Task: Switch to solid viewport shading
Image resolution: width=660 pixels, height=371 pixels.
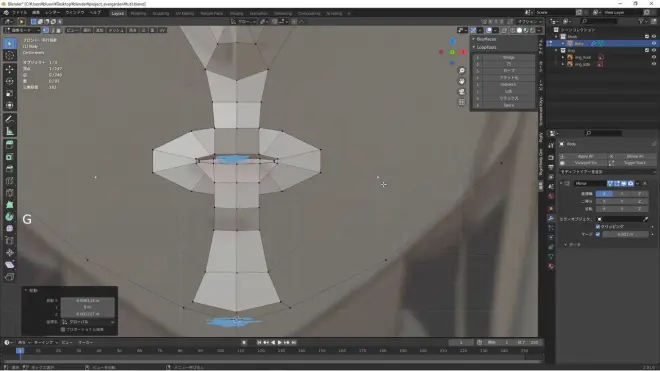Action: pyautogui.click(x=519, y=30)
